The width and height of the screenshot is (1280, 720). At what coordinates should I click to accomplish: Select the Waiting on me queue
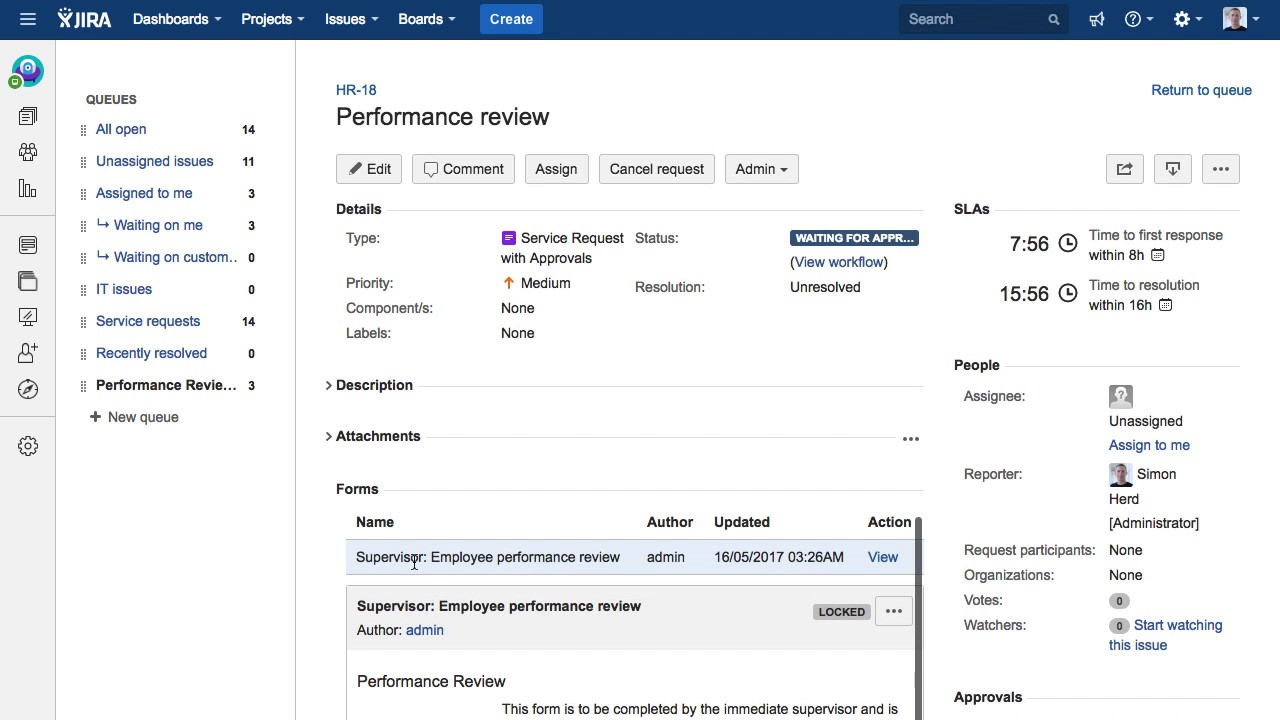pyautogui.click(x=158, y=225)
